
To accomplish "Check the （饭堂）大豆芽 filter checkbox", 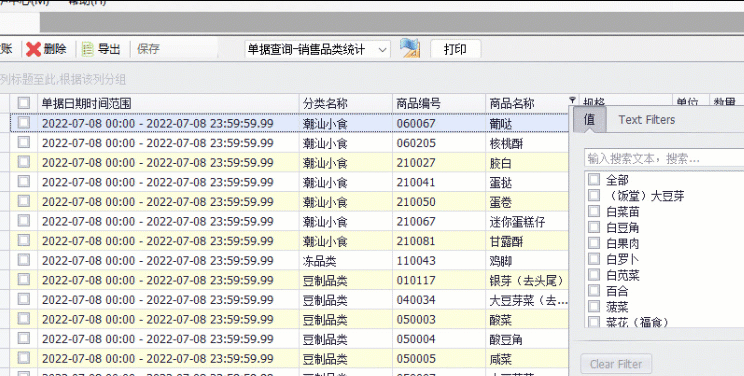I will tap(594, 195).
